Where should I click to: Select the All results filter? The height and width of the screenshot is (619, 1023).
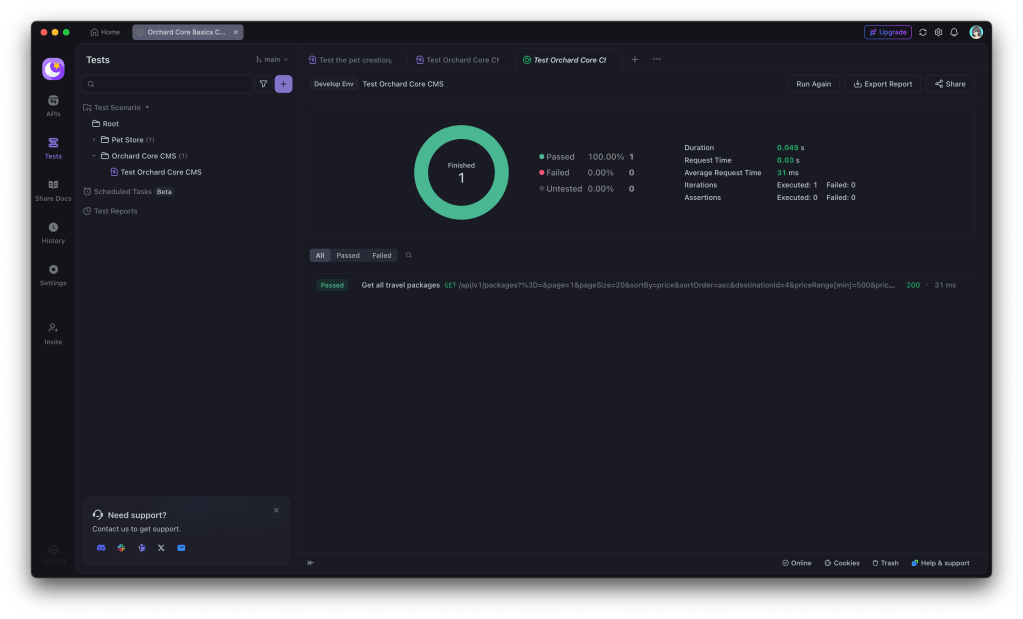[320, 255]
